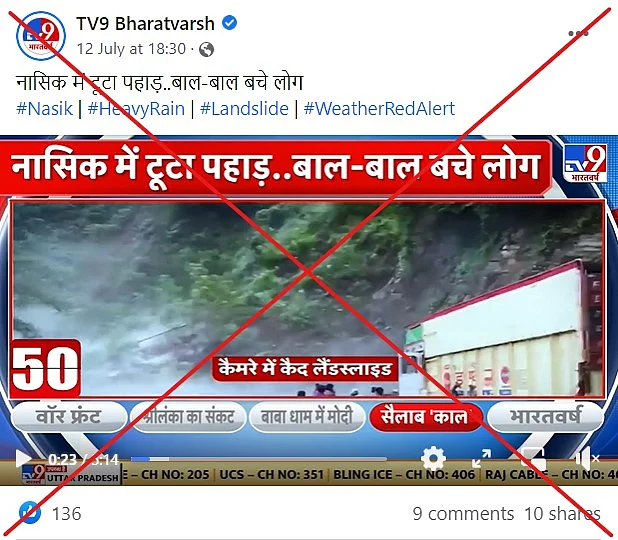618x540 pixels.
Task: Seek along the video progress bar
Action: 259,459
